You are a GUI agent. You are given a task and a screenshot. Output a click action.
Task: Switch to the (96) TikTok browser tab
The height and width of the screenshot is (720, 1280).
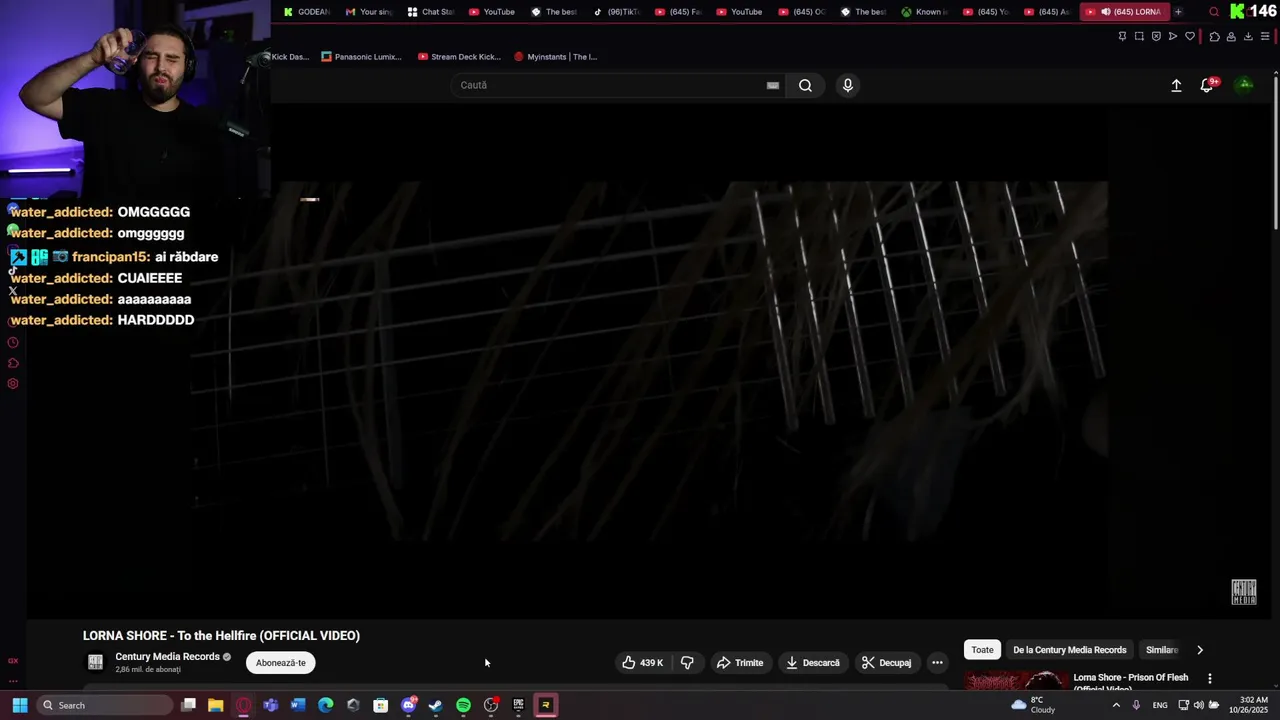tap(617, 12)
